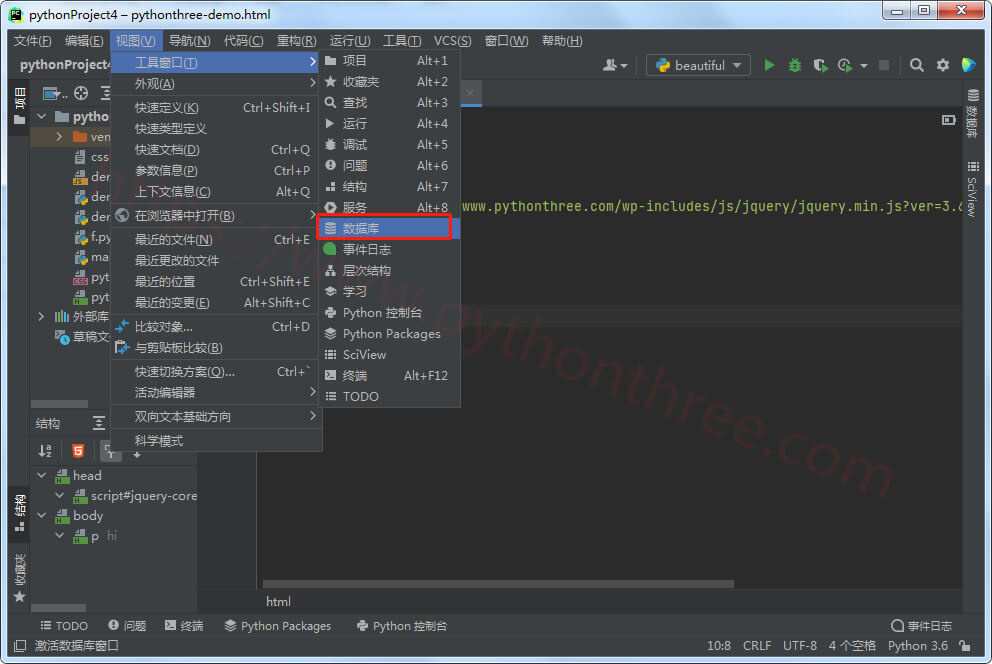Open the 外观(A) submenu
992x664 pixels.
coord(216,83)
